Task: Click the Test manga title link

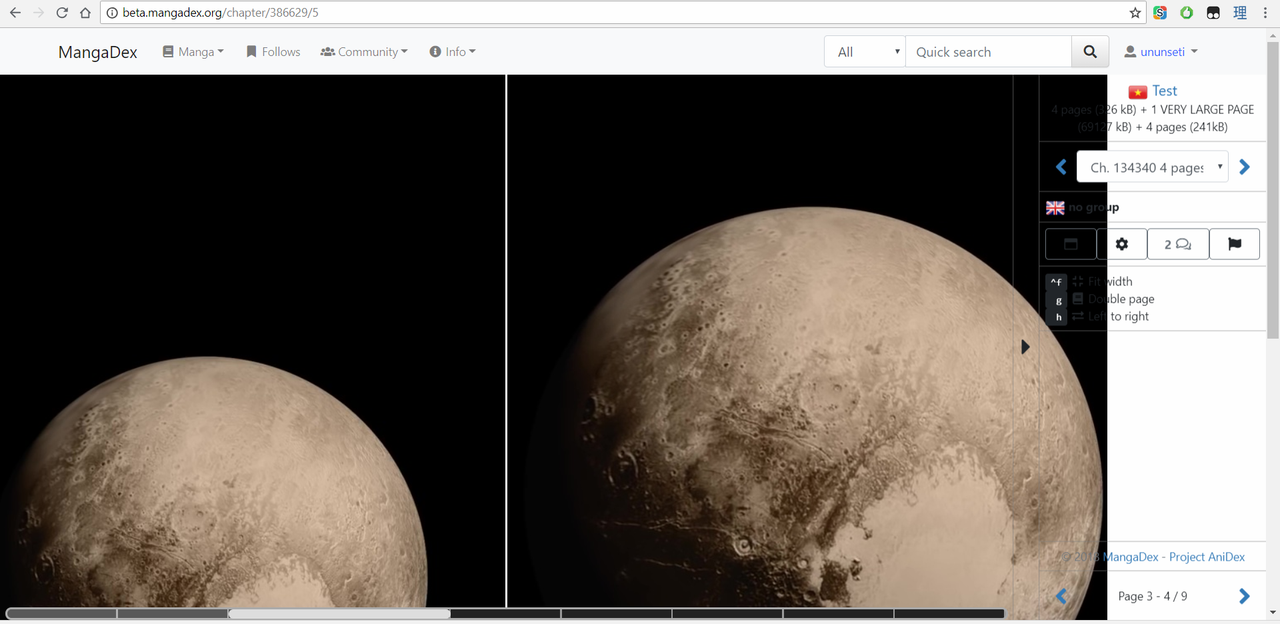Action: [x=1164, y=91]
